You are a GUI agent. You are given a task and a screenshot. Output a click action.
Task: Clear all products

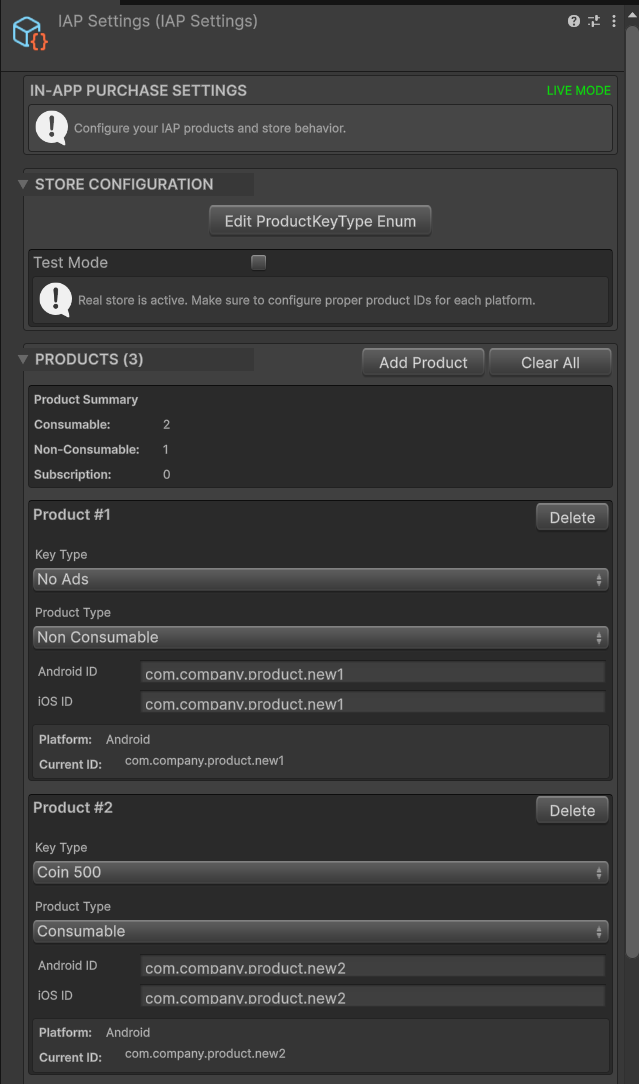coord(549,361)
